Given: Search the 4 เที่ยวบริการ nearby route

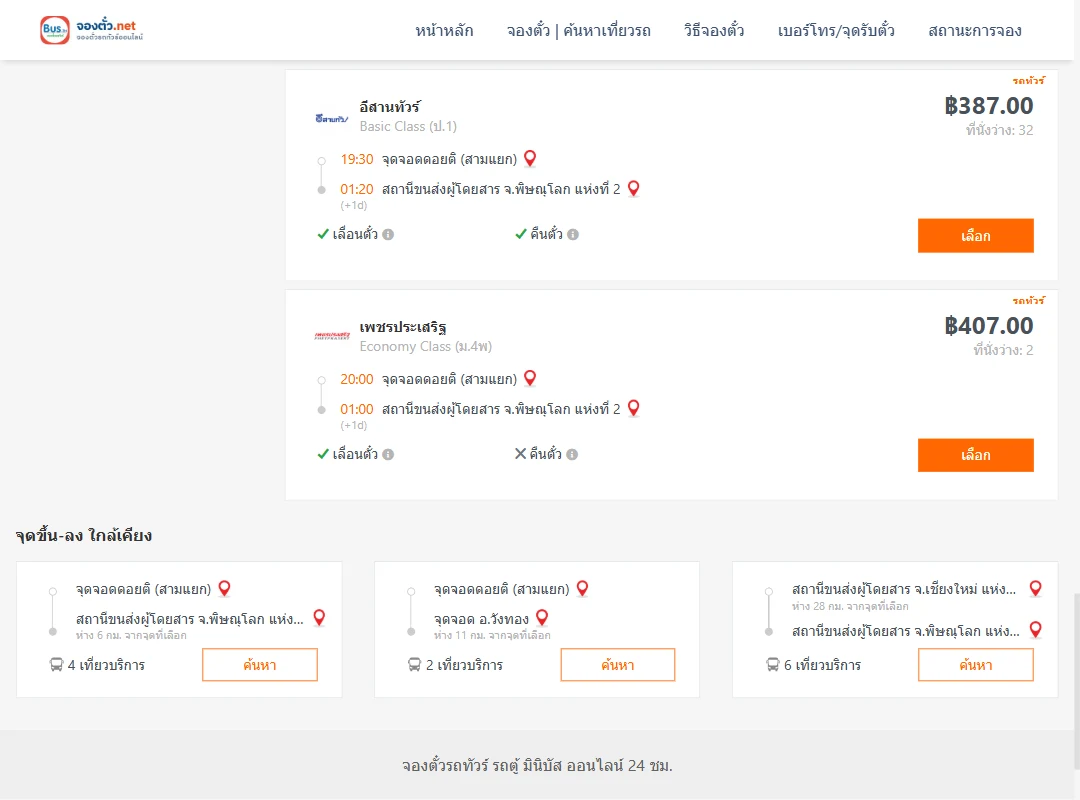Looking at the screenshot, I should coord(260,665).
